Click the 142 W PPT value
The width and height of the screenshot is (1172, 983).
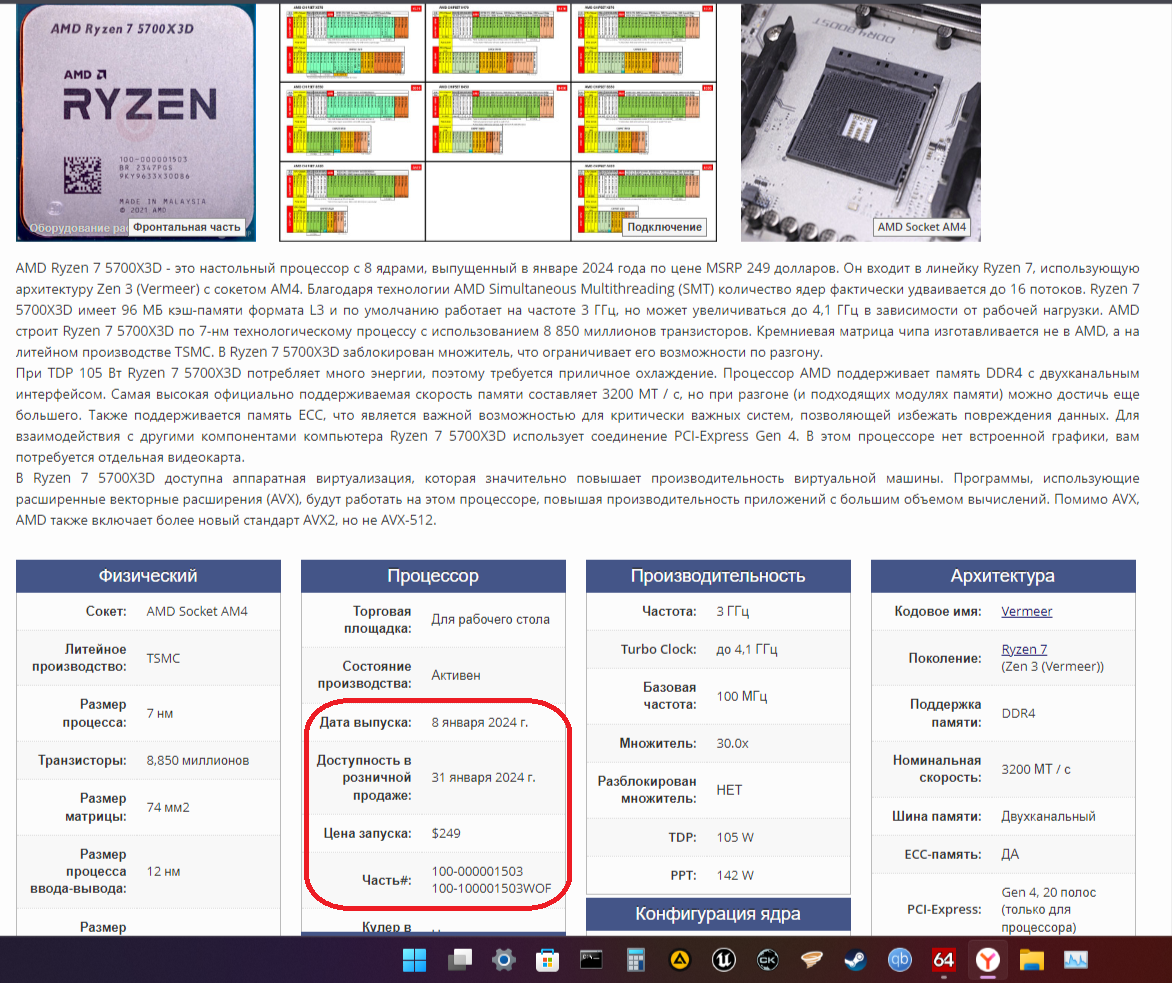tap(735, 875)
